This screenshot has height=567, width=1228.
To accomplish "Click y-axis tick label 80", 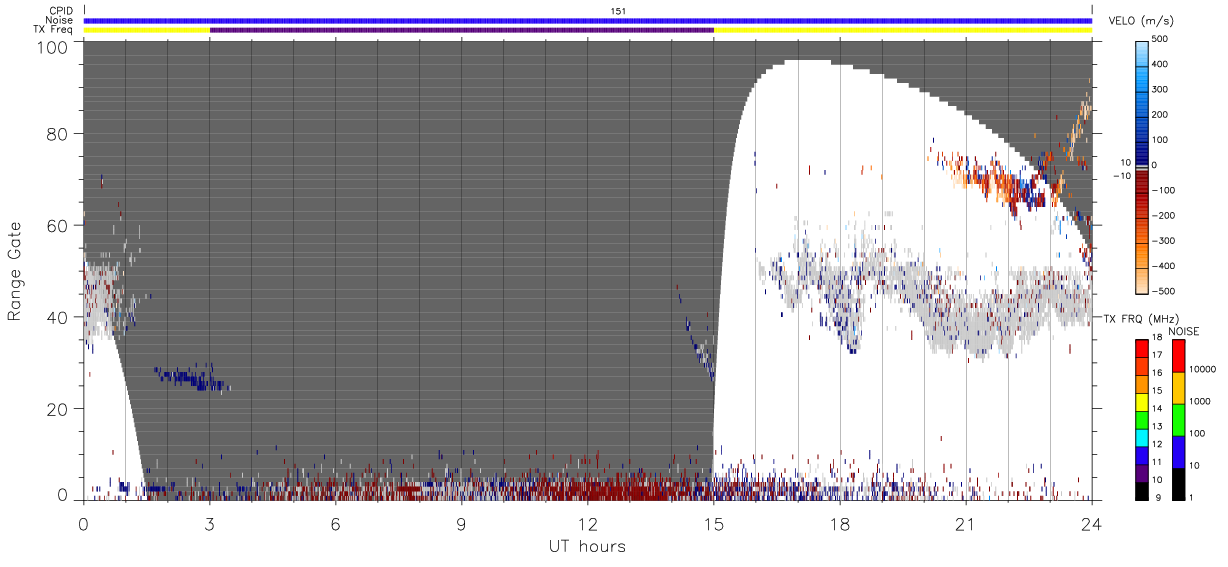I will tap(56, 133).
